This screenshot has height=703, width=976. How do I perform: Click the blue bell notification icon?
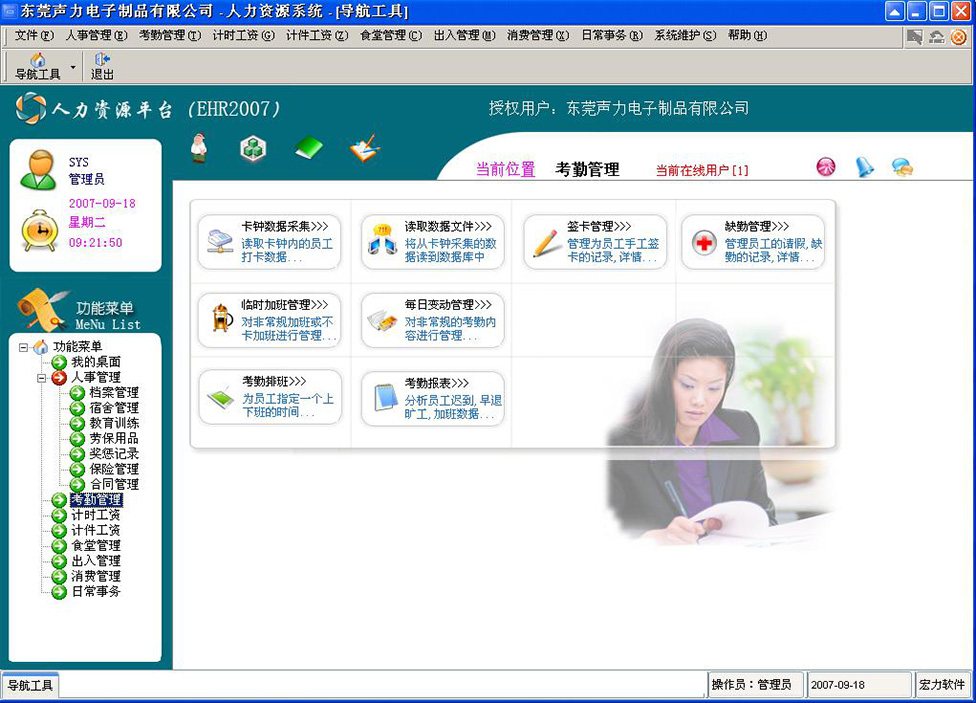click(864, 168)
